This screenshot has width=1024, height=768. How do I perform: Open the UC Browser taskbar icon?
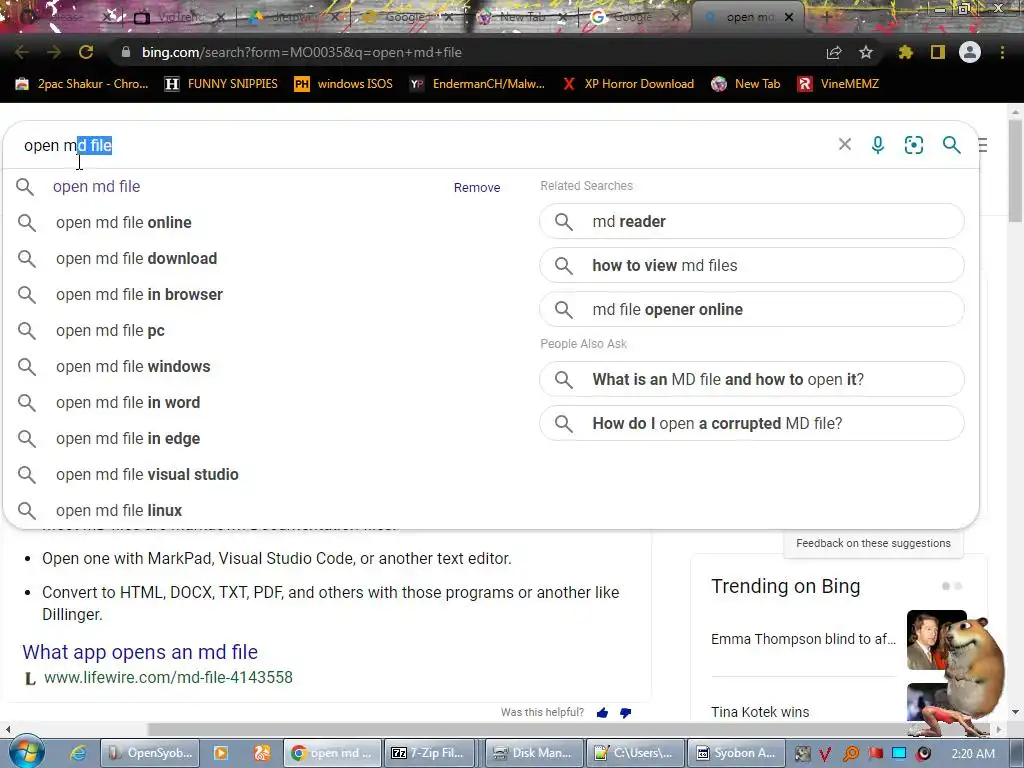[x=262, y=753]
